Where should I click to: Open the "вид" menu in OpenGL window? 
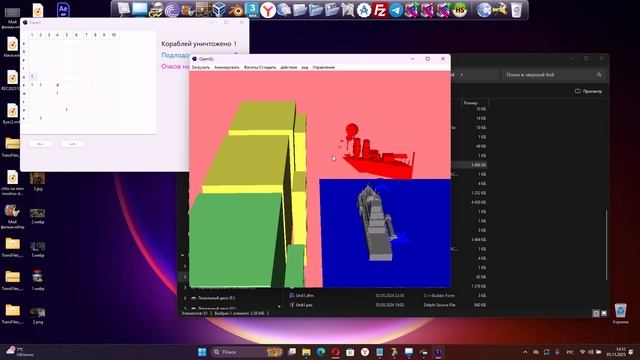pos(305,67)
